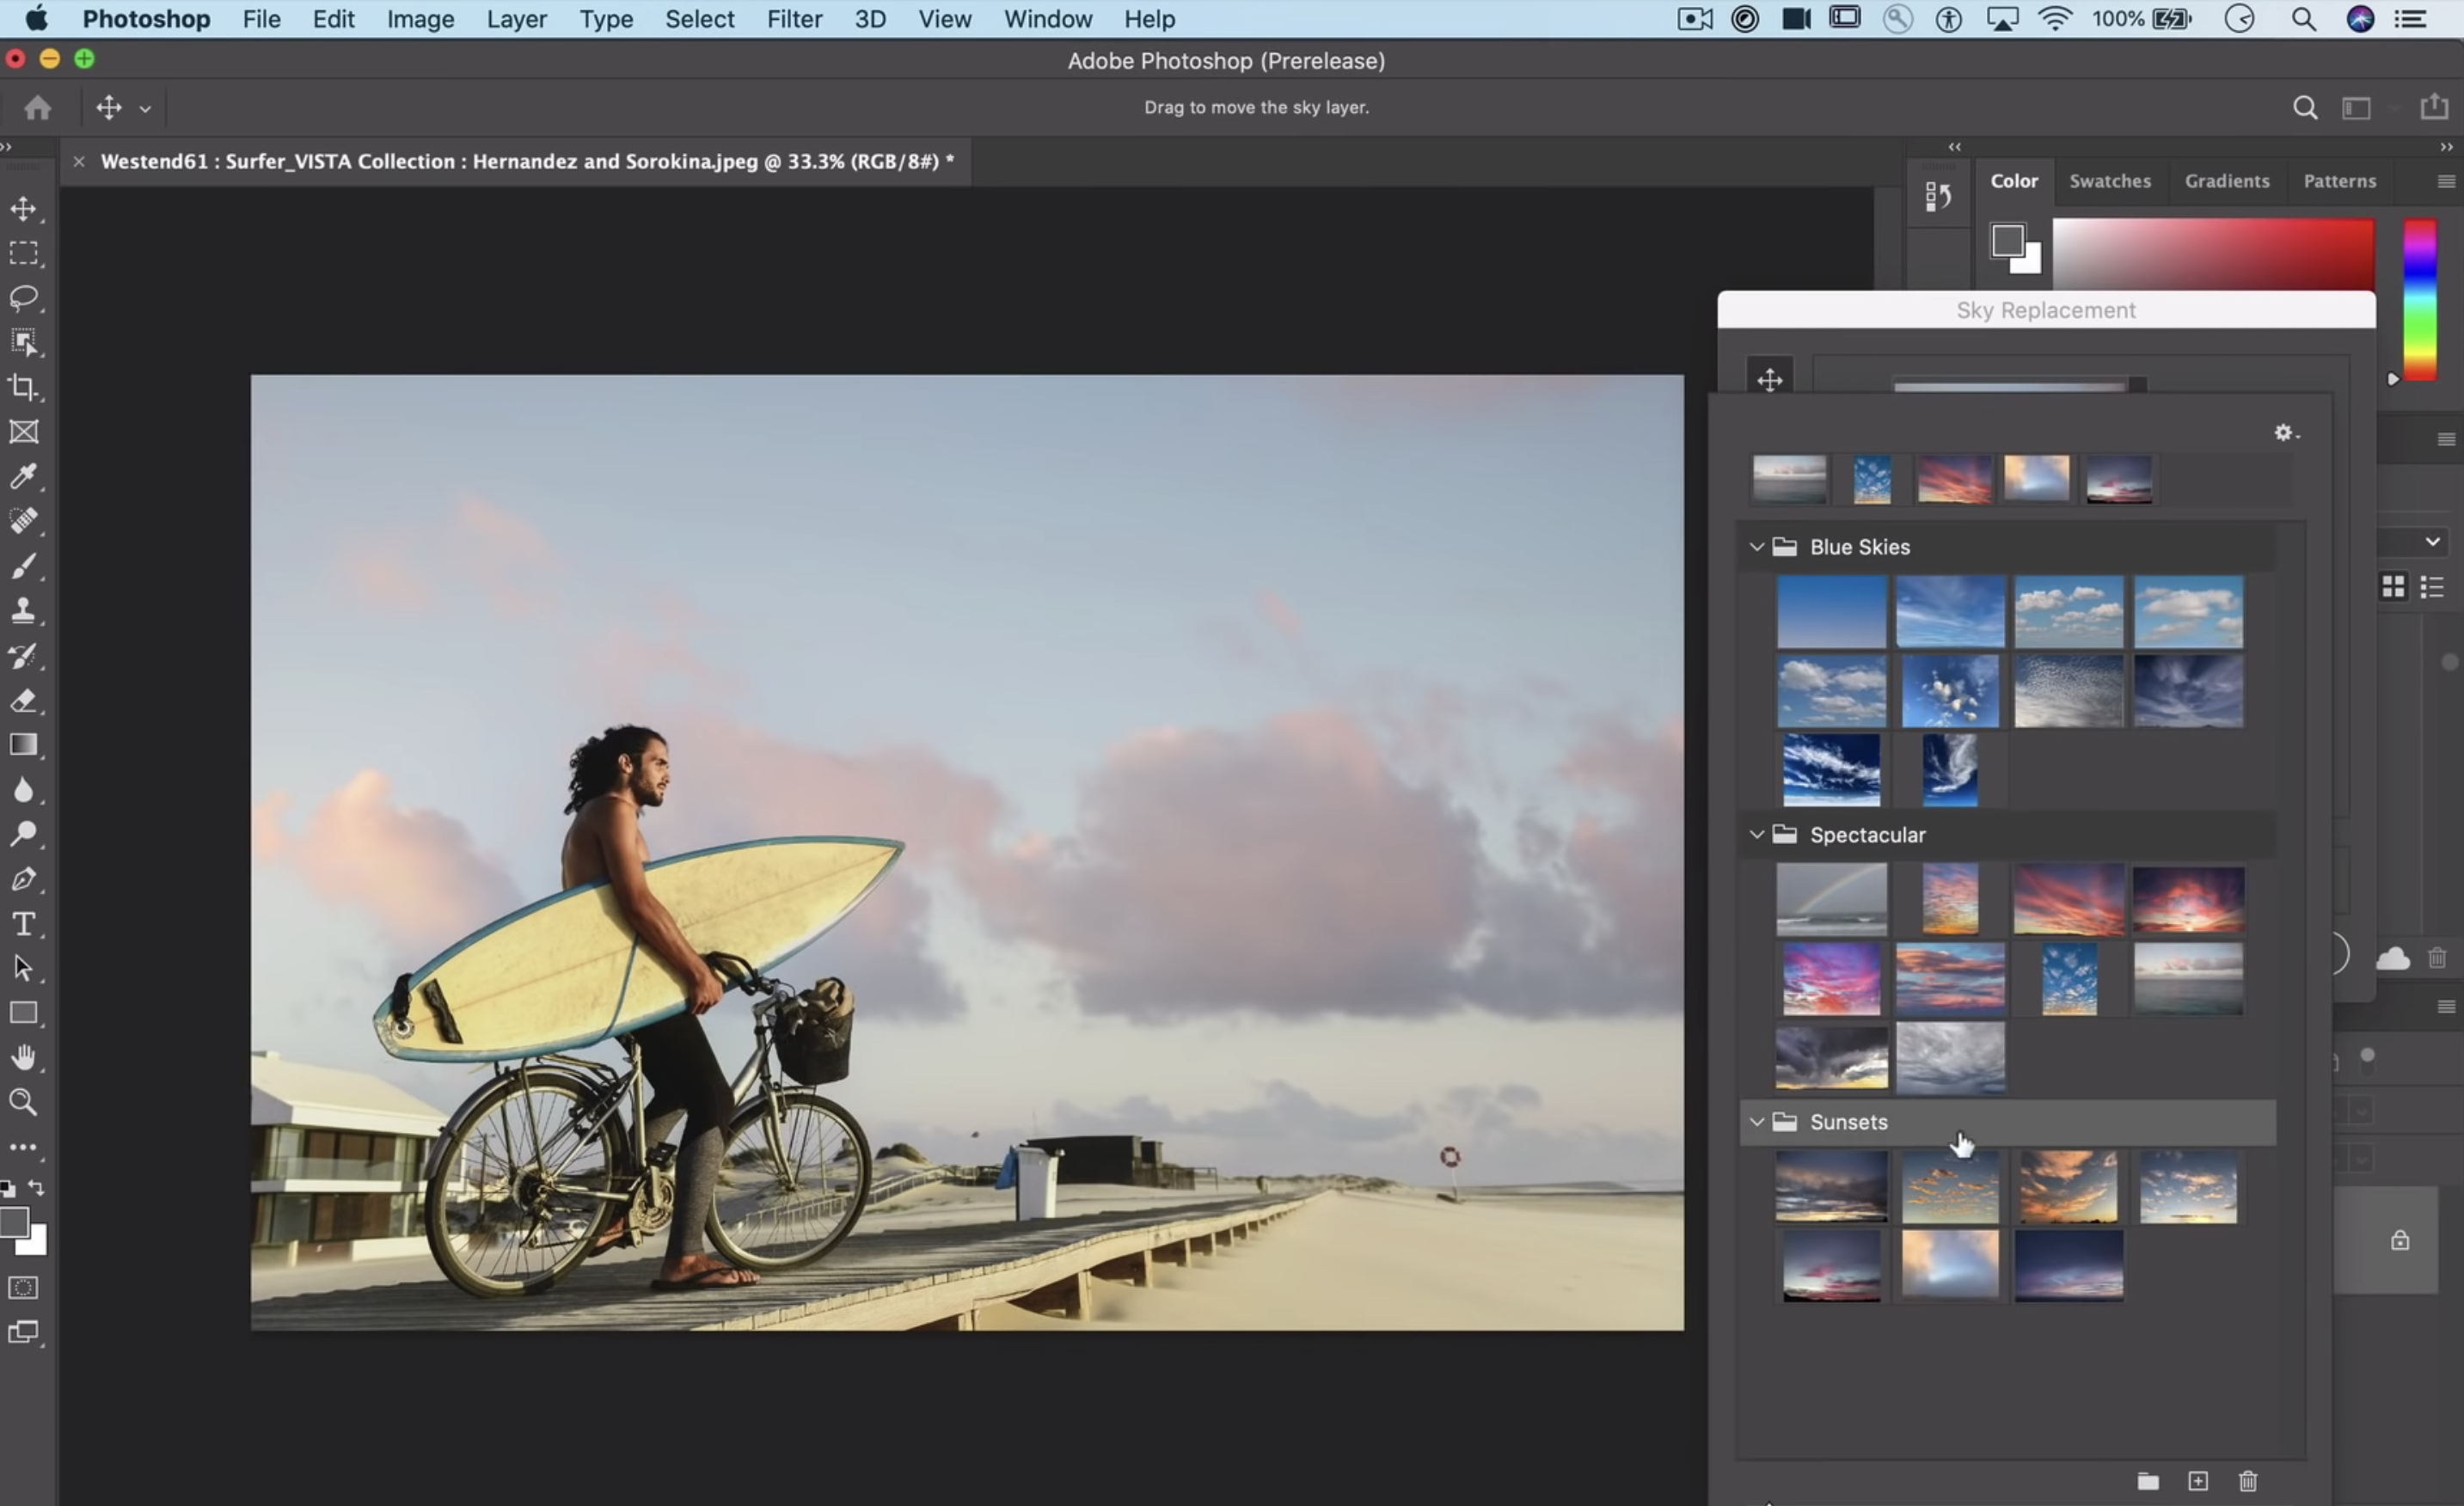Image resolution: width=2464 pixels, height=1506 pixels.
Task: Select the Rectangle shape tool
Action: pyautogui.click(x=24, y=1013)
